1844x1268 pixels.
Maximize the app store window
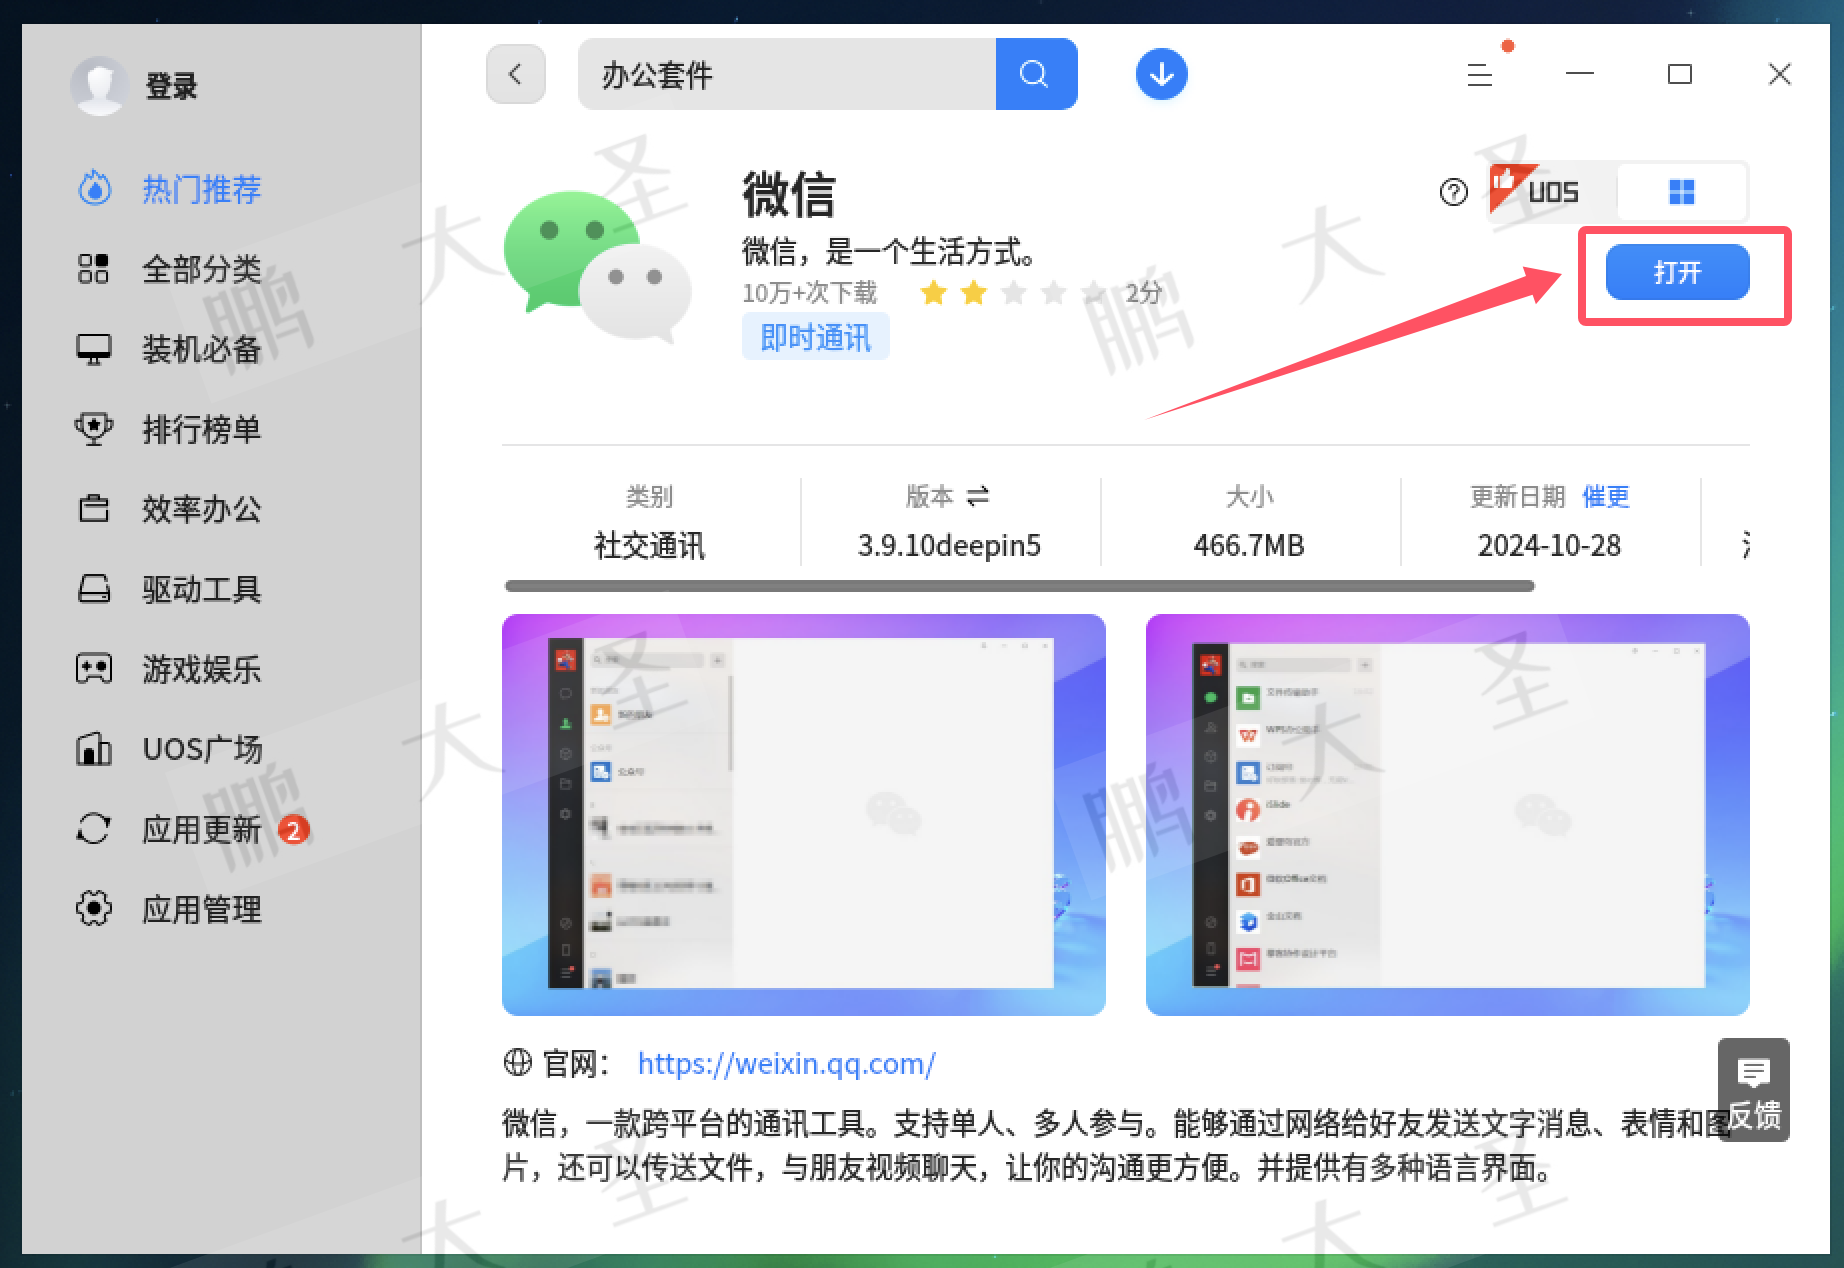pyautogui.click(x=1680, y=74)
